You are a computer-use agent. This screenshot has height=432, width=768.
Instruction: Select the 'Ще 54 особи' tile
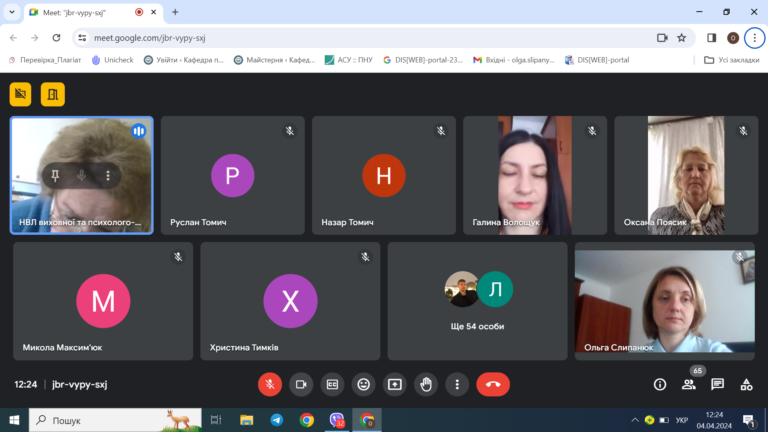click(478, 301)
